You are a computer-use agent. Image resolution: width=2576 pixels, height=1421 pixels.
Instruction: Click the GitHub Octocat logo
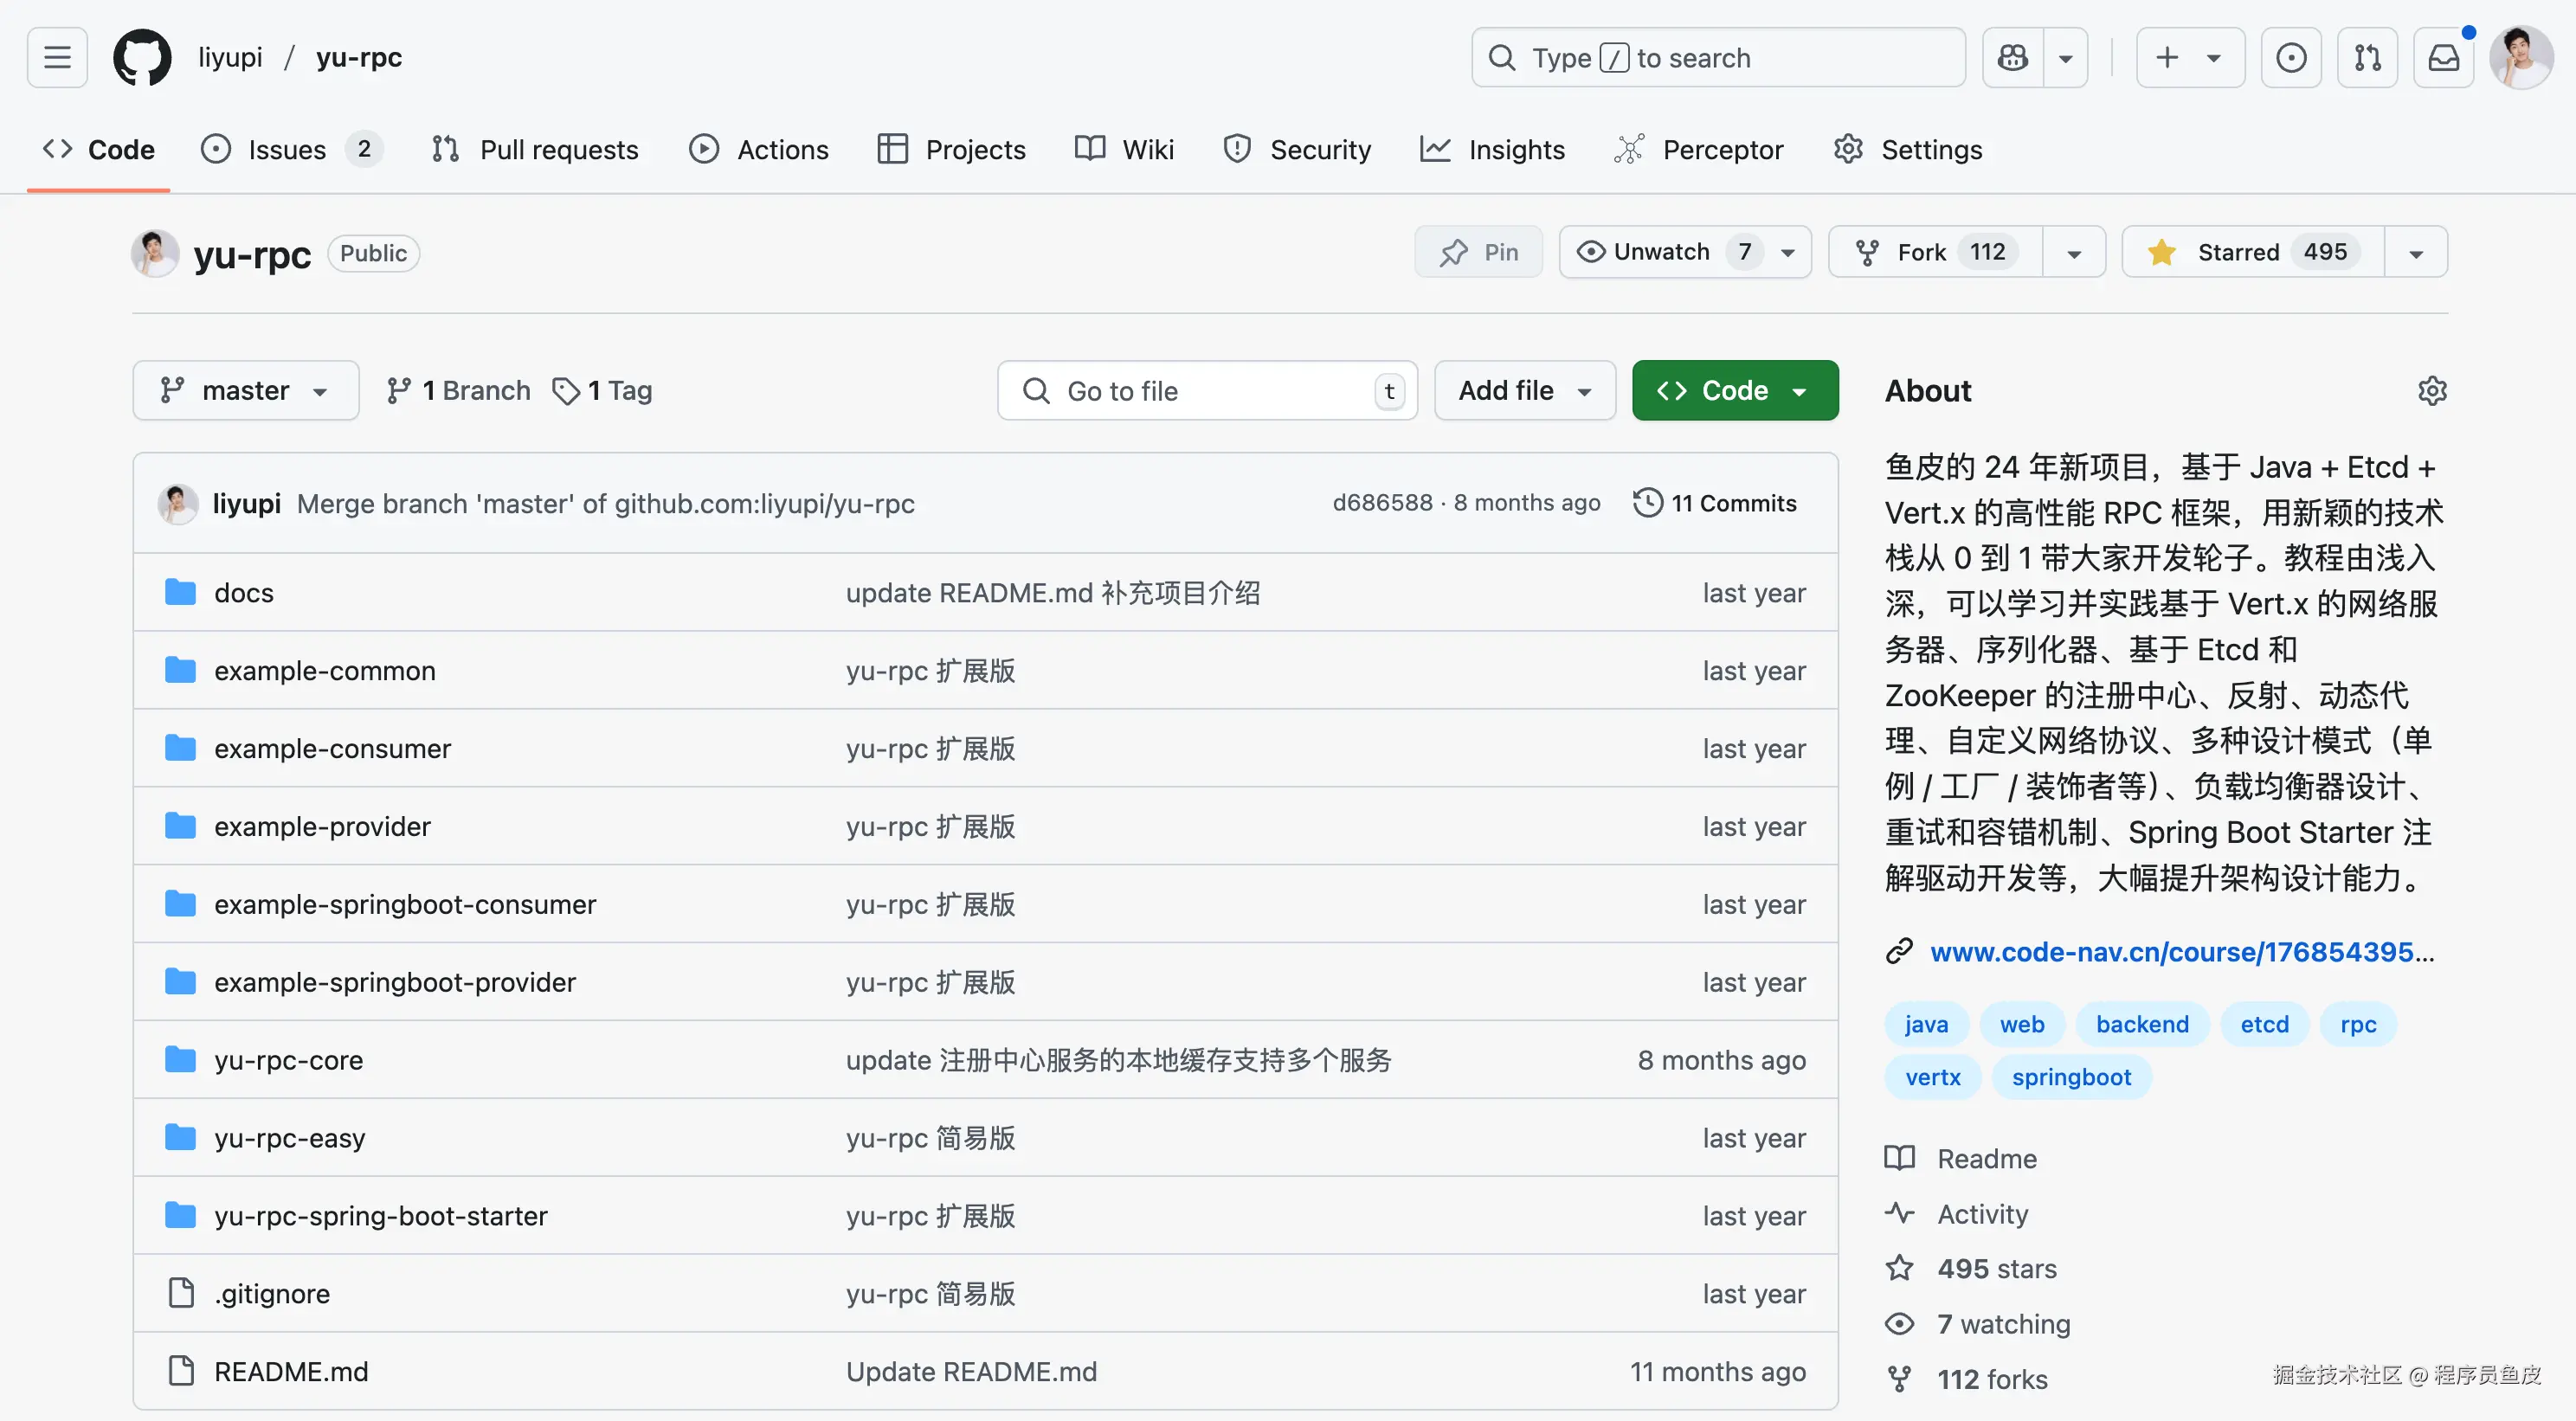pyautogui.click(x=142, y=57)
